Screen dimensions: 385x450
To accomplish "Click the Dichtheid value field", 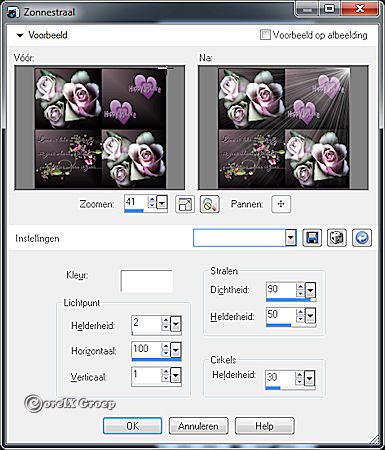I will (281, 290).
